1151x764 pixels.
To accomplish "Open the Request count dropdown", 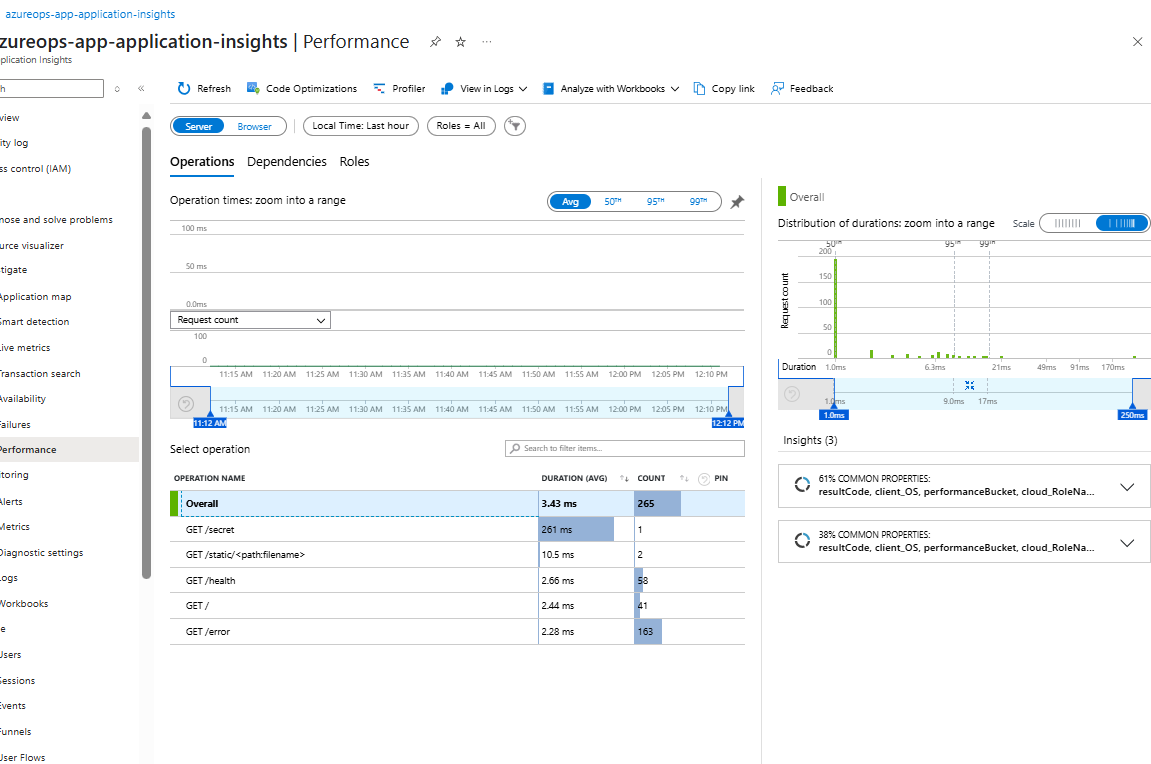I will pyautogui.click(x=250, y=320).
